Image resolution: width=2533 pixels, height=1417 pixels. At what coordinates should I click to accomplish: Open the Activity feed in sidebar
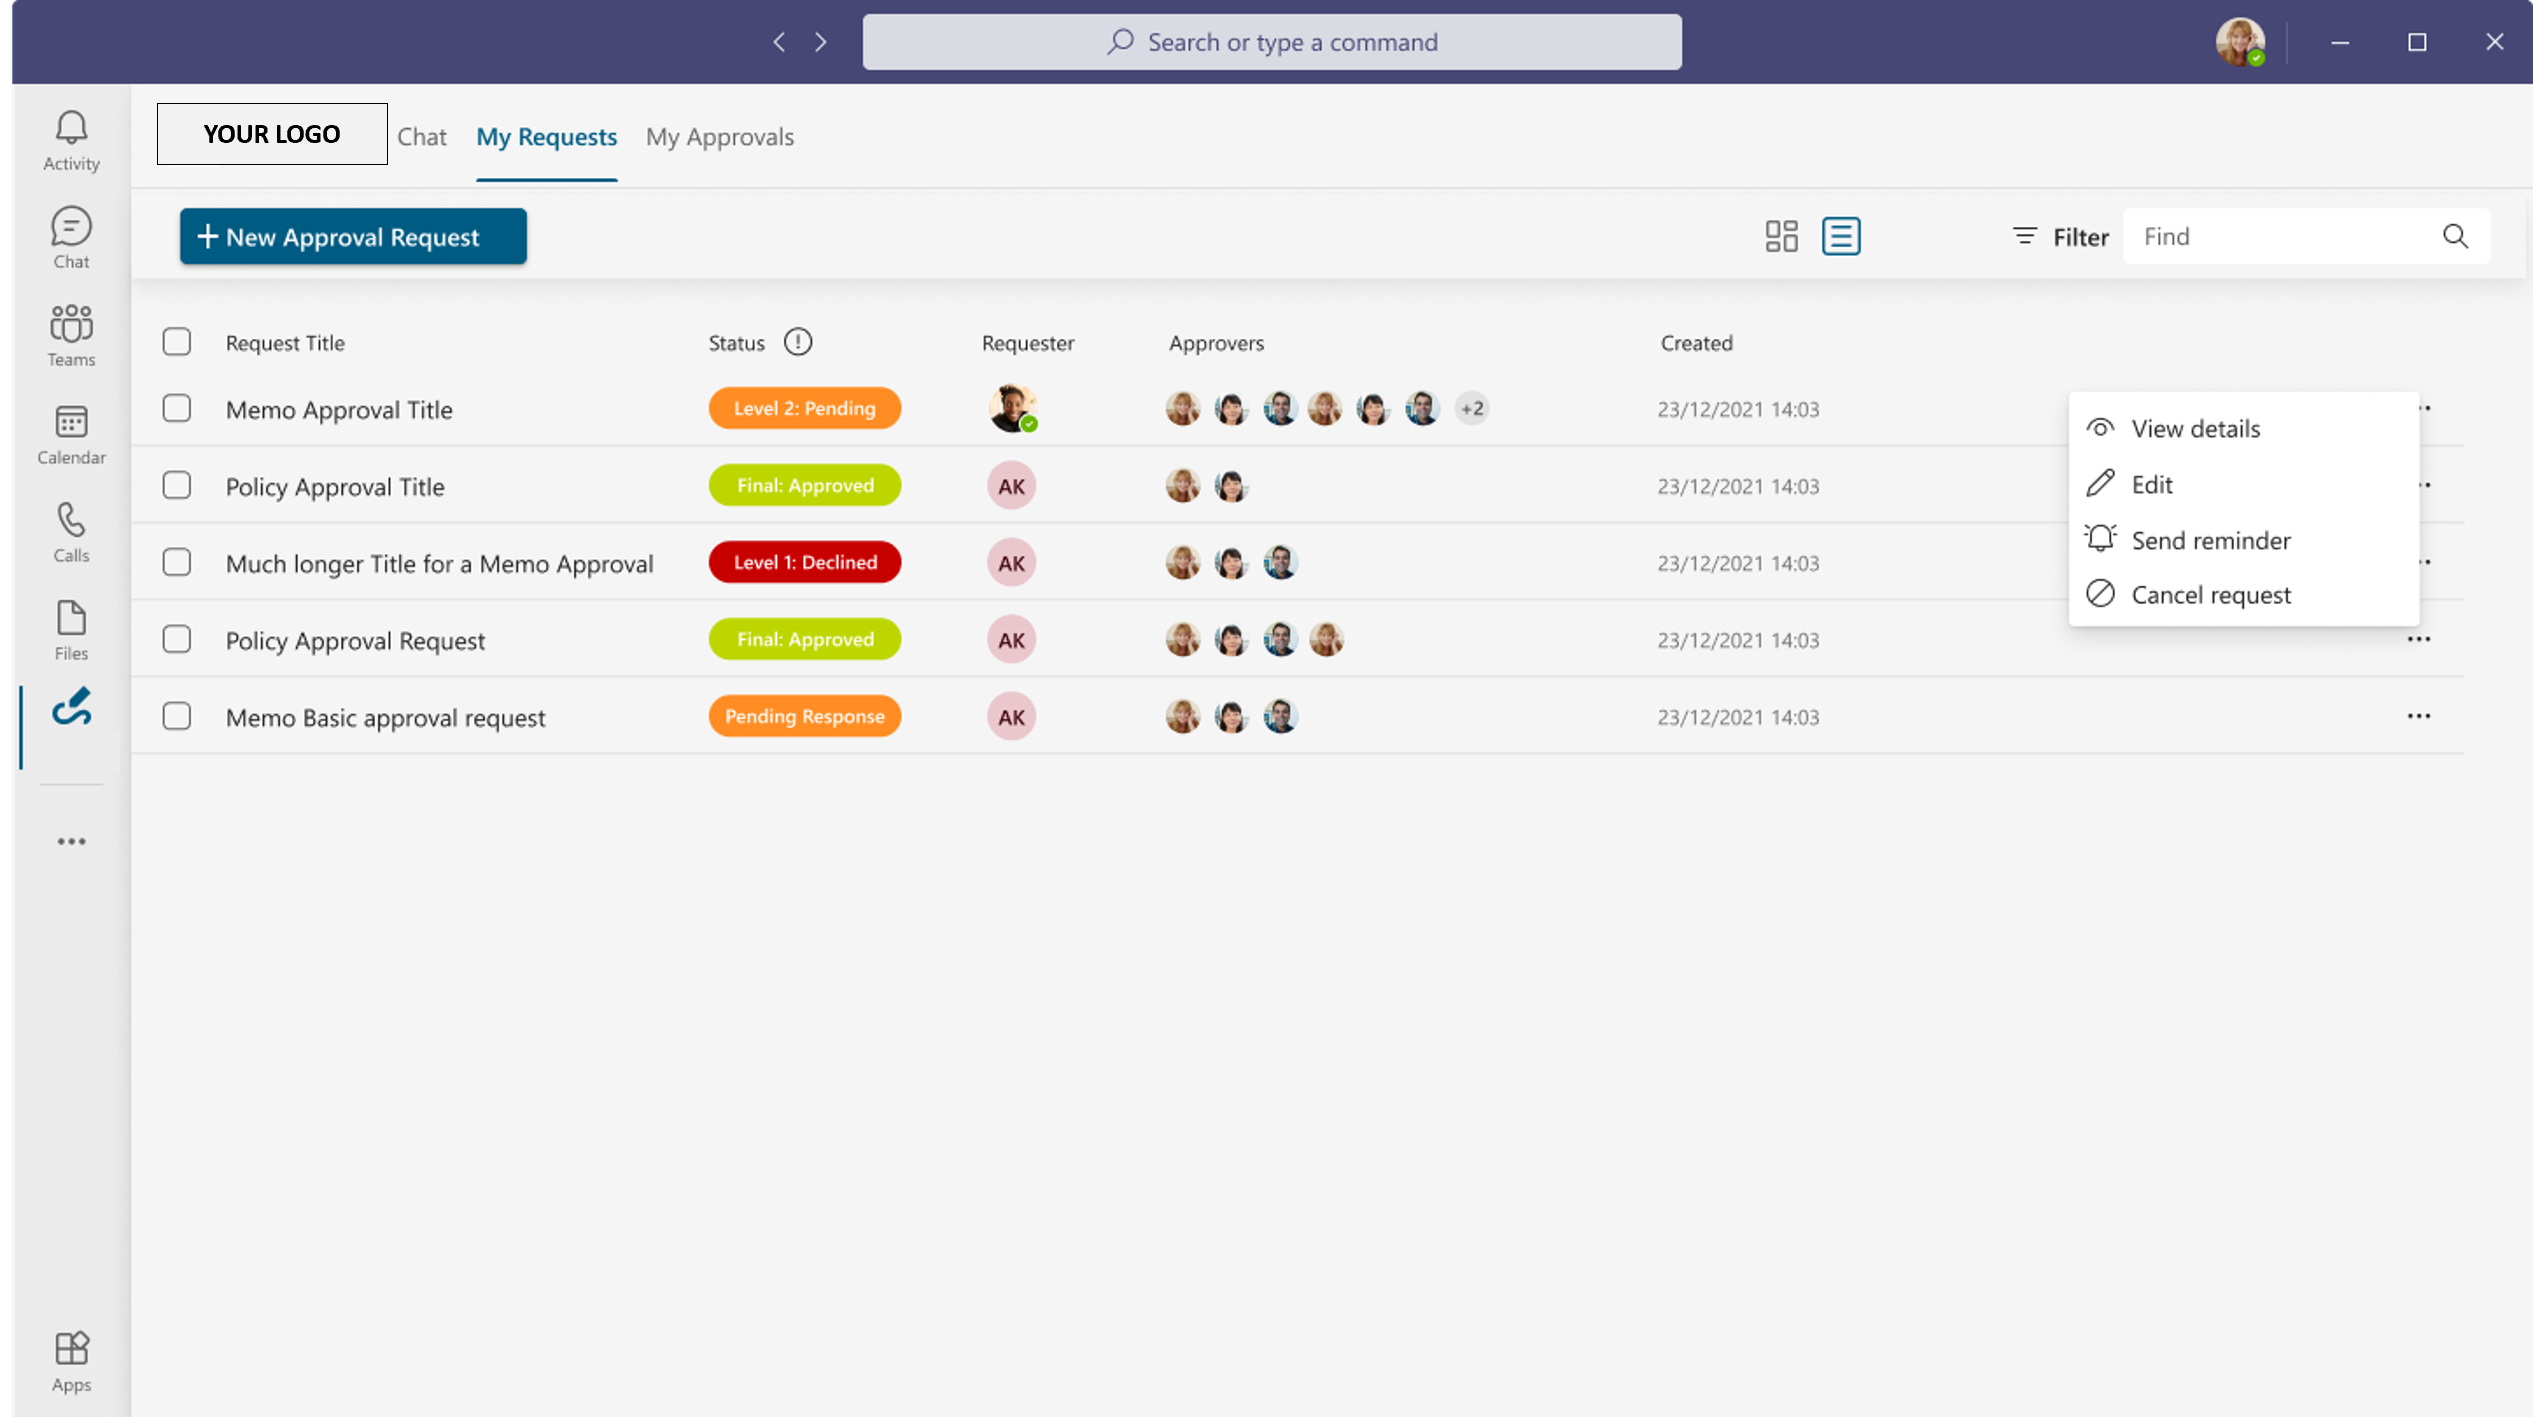coord(71,139)
